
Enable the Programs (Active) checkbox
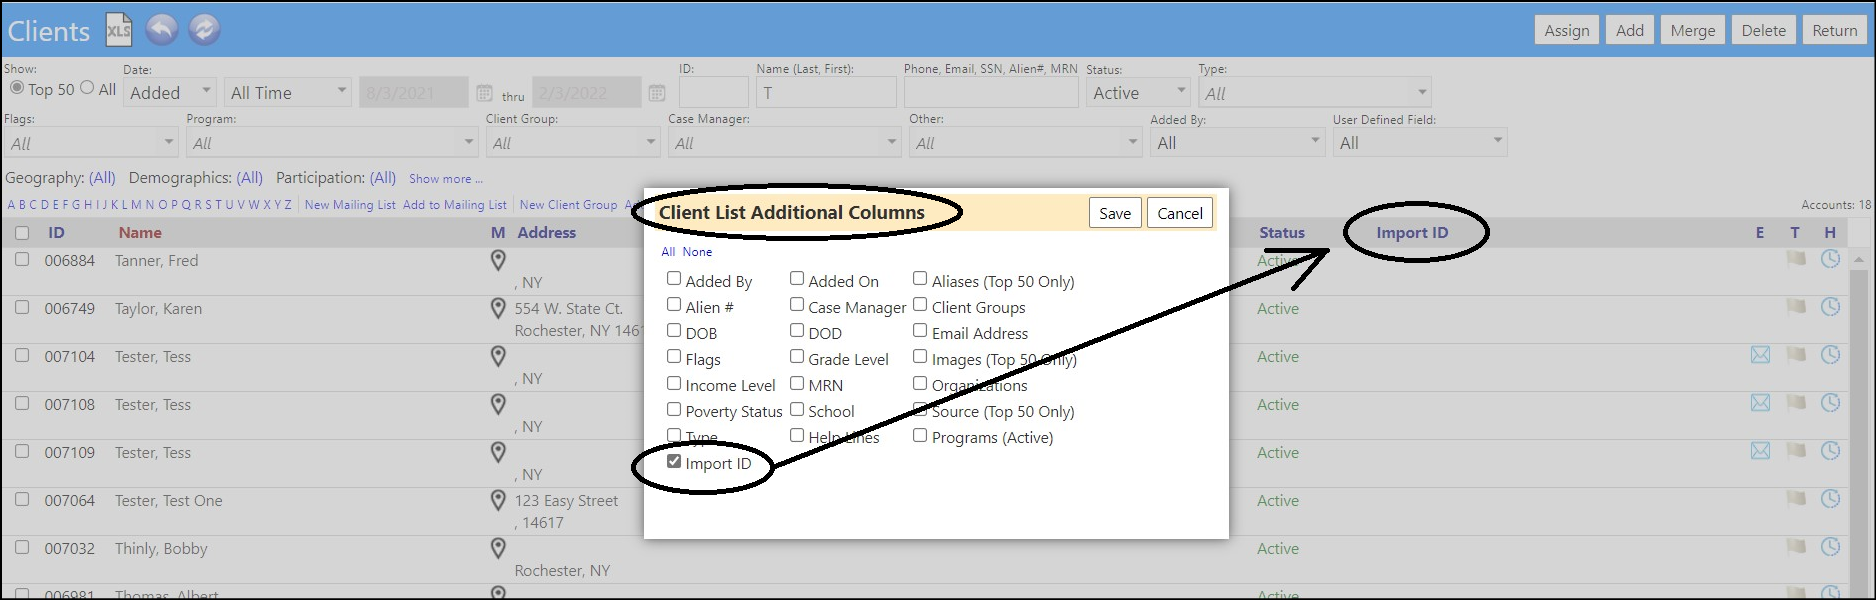[x=920, y=435]
